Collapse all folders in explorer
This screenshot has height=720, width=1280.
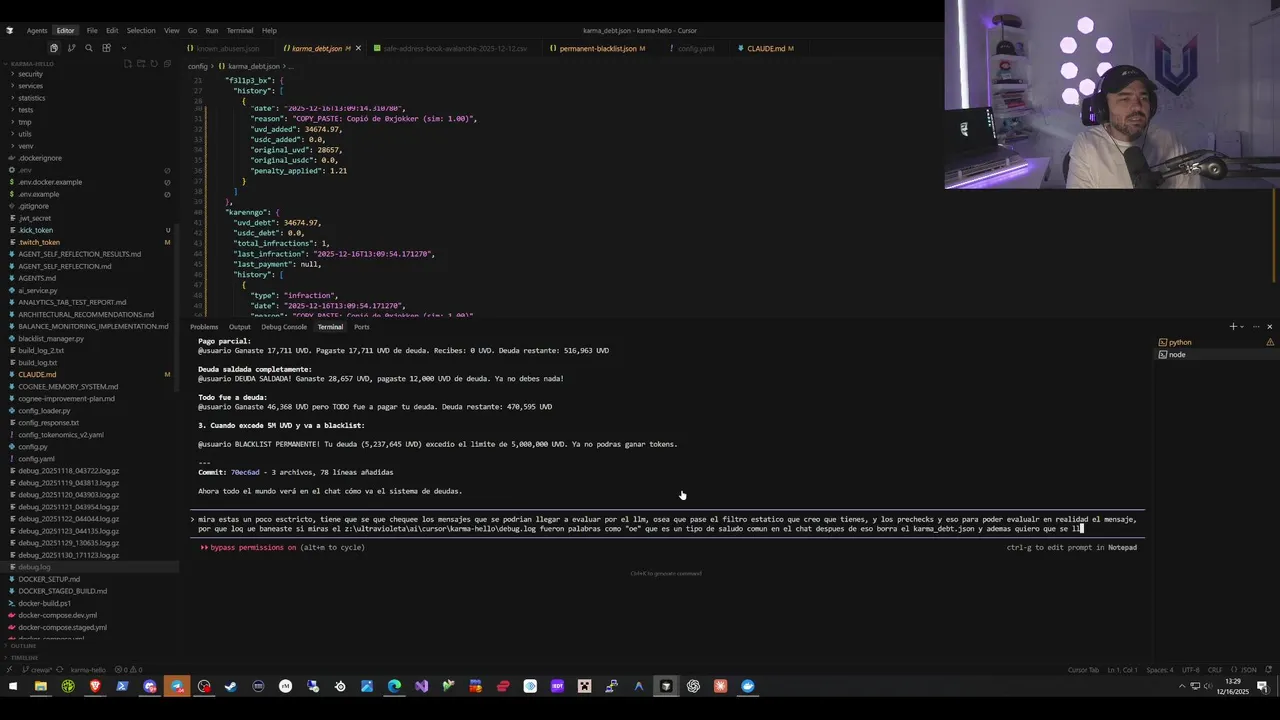[x=166, y=63]
